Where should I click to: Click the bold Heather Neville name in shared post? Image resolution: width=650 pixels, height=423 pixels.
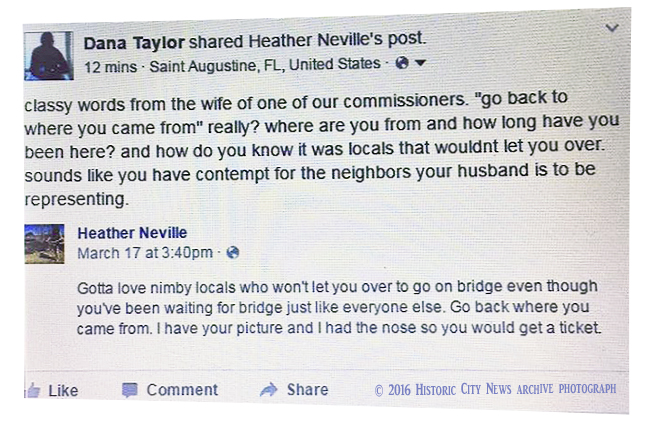(132, 233)
